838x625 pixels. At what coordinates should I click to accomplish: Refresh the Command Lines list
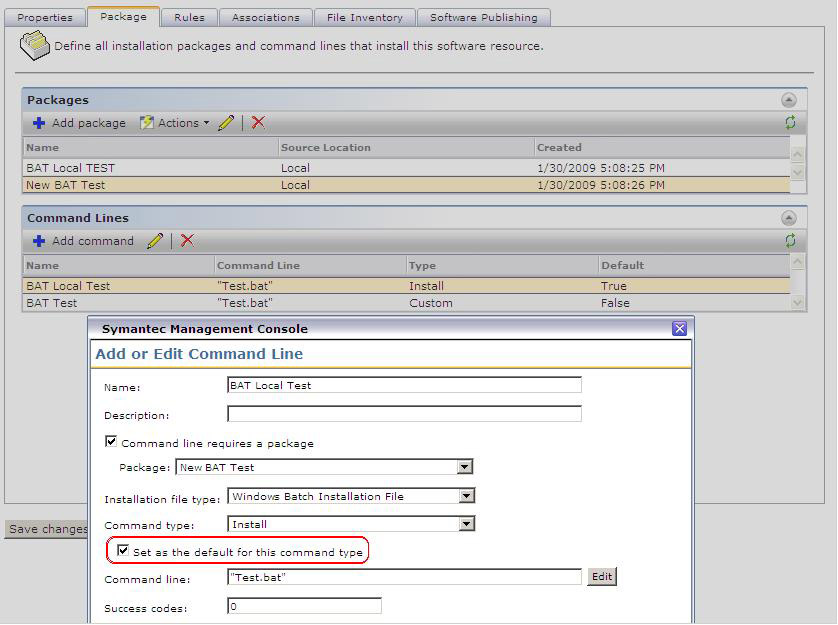click(790, 241)
